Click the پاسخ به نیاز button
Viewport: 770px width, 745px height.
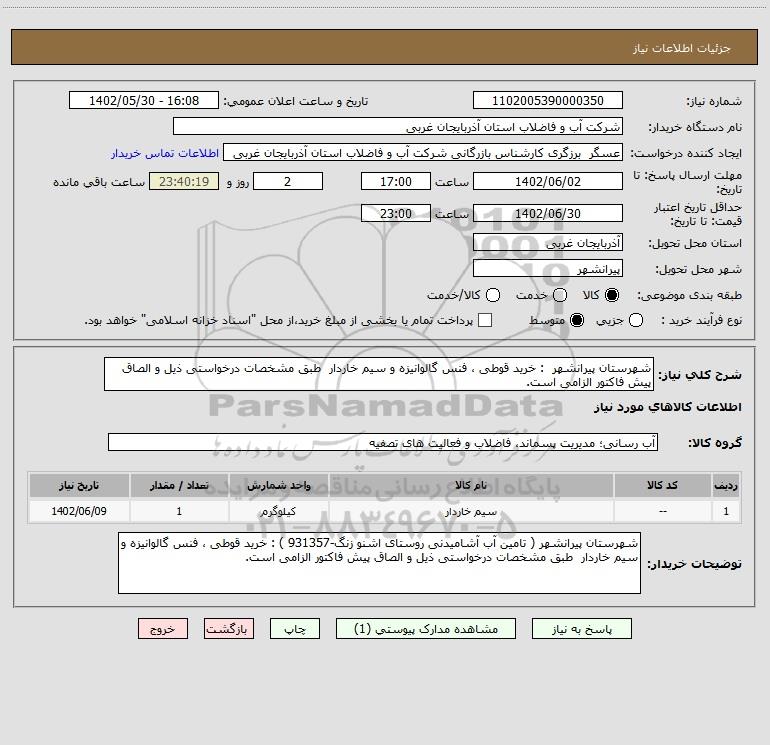click(582, 629)
